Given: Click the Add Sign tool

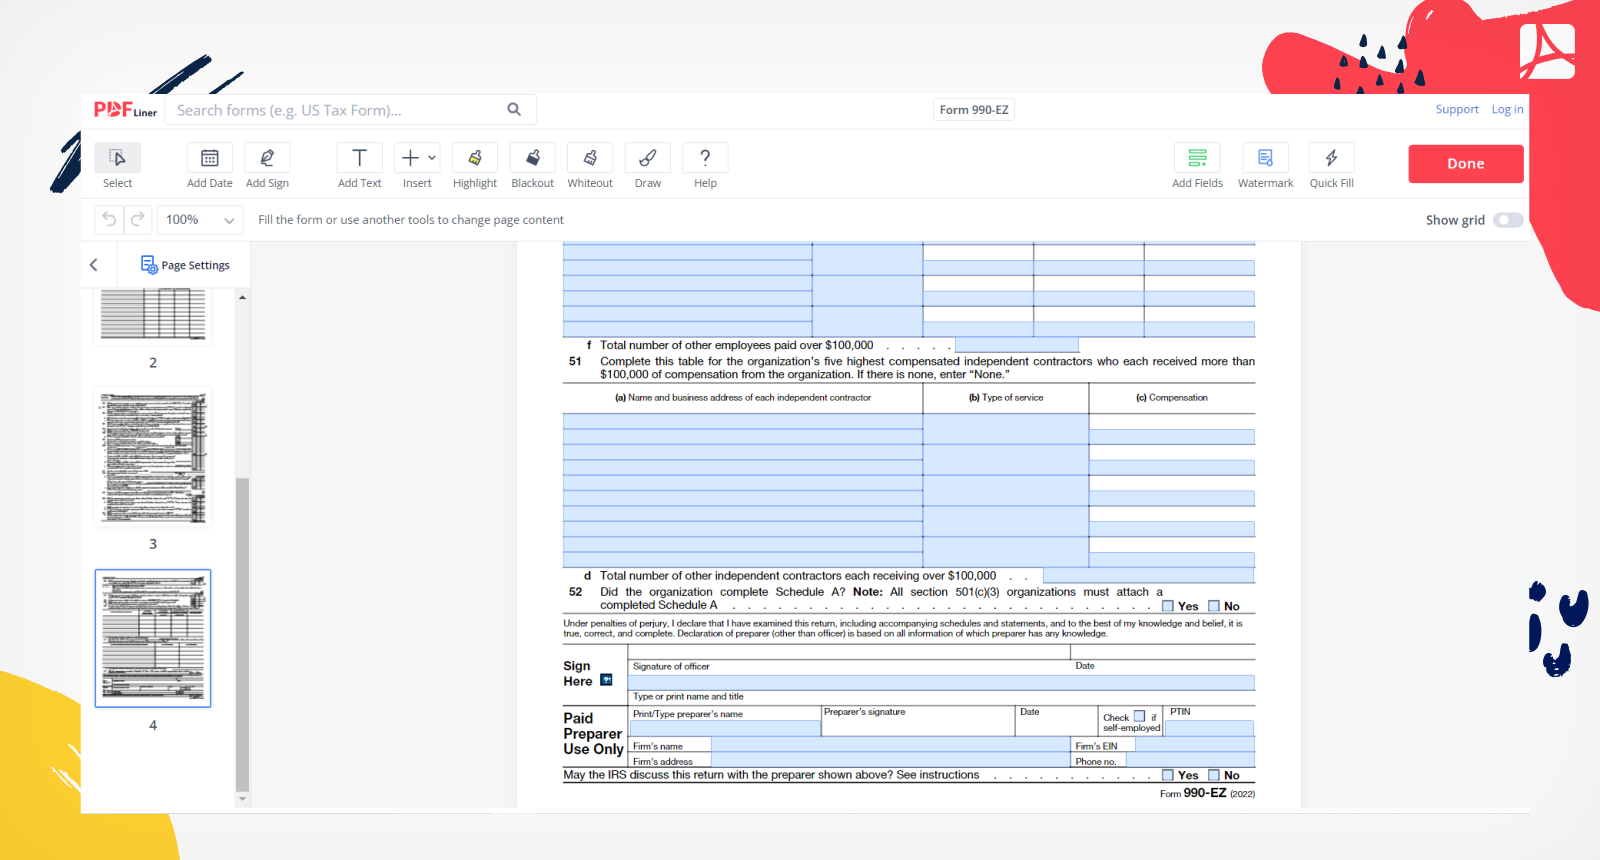Looking at the screenshot, I should [267, 159].
